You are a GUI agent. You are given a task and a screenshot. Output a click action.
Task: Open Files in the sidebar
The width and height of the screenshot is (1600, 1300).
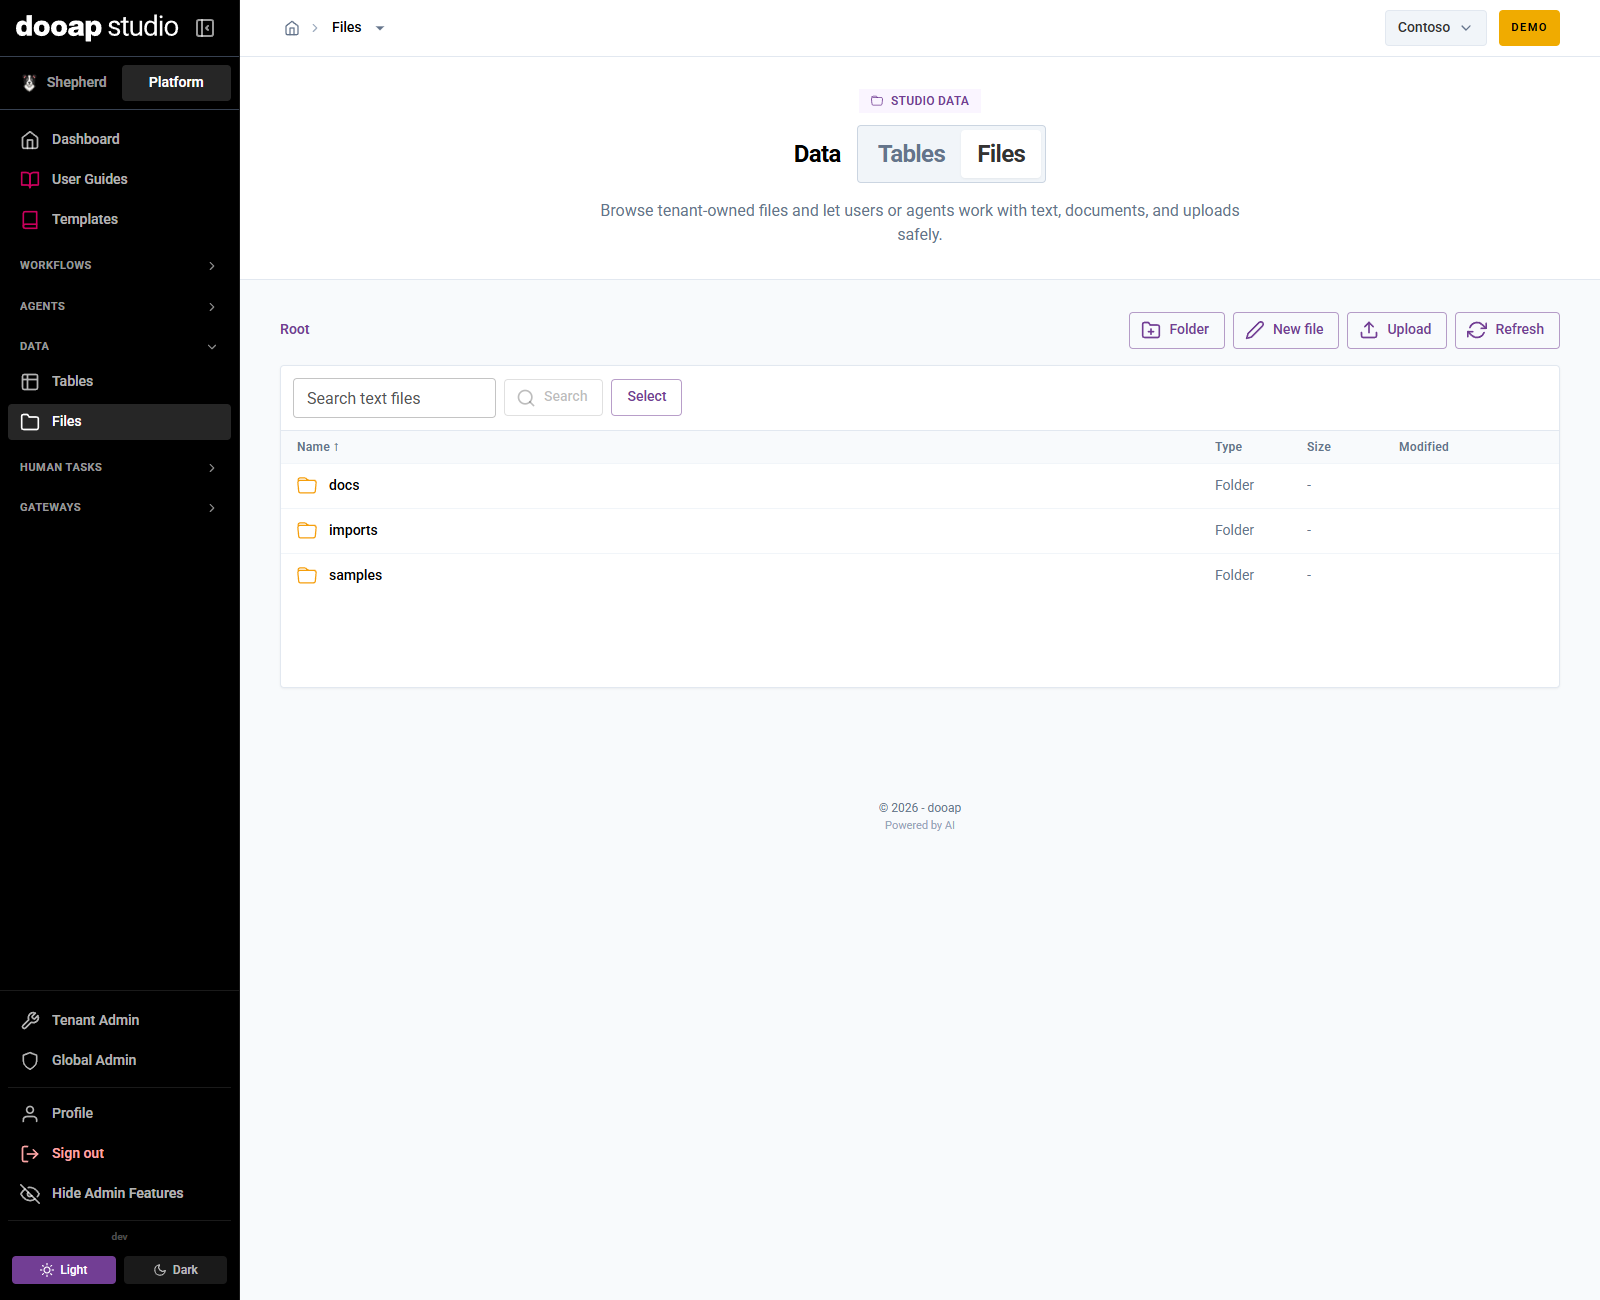(119, 421)
